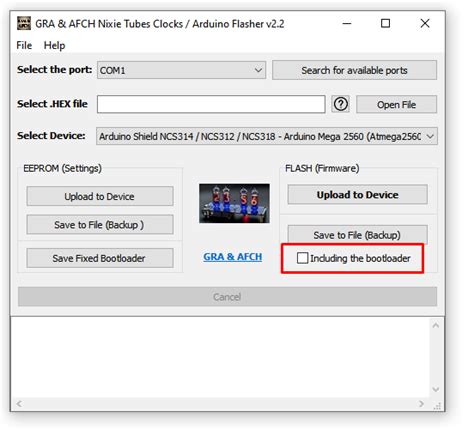
Task: Expand the COM port dropdown
Action: pyautogui.click(x=181, y=70)
